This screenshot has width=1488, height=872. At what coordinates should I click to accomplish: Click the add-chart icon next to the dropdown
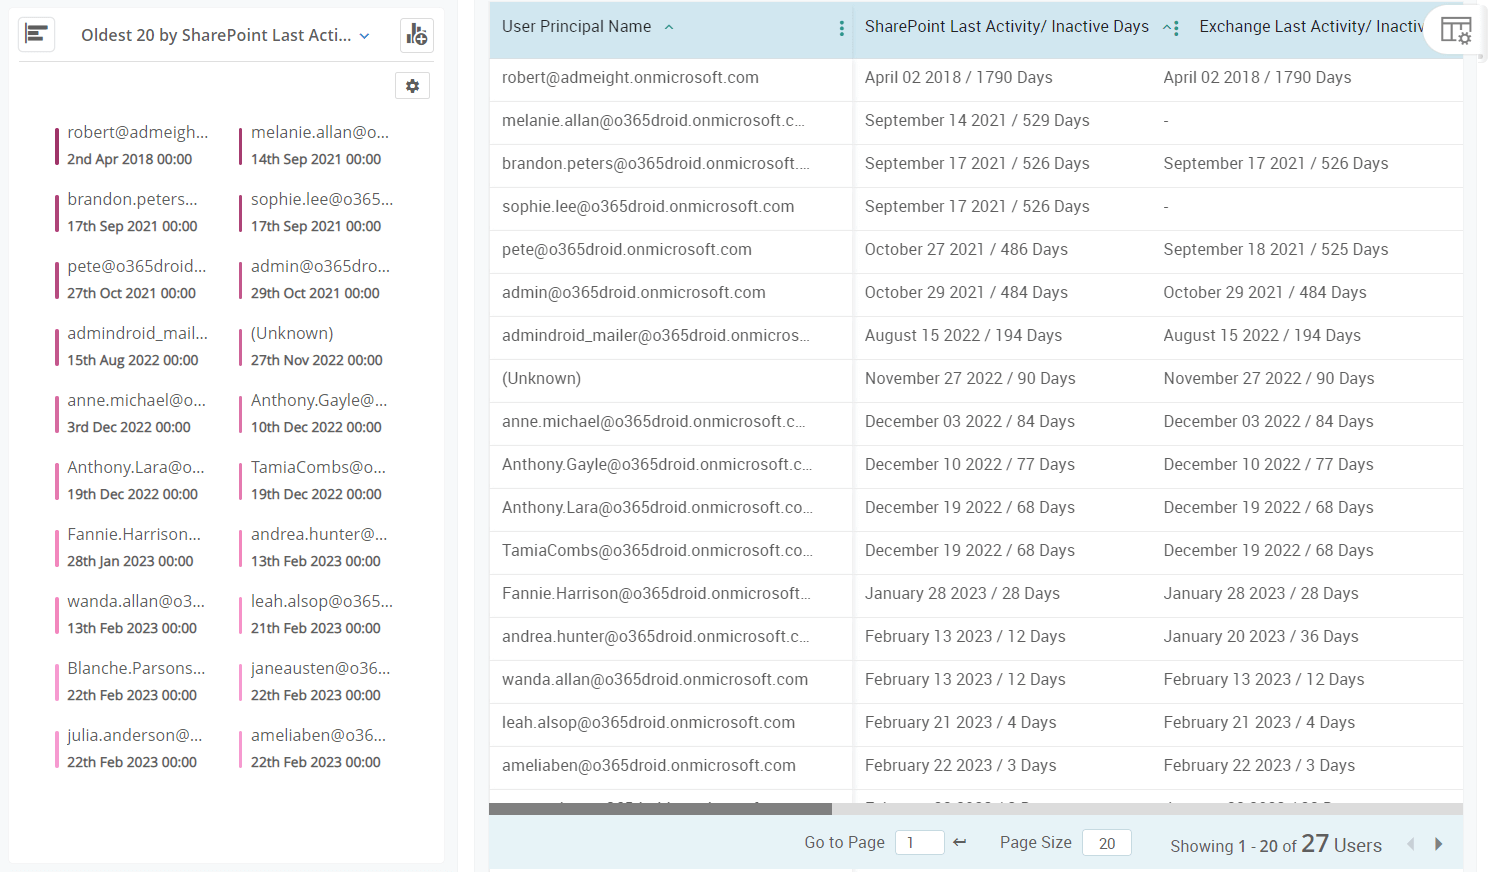pyautogui.click(x=416, y=34)
